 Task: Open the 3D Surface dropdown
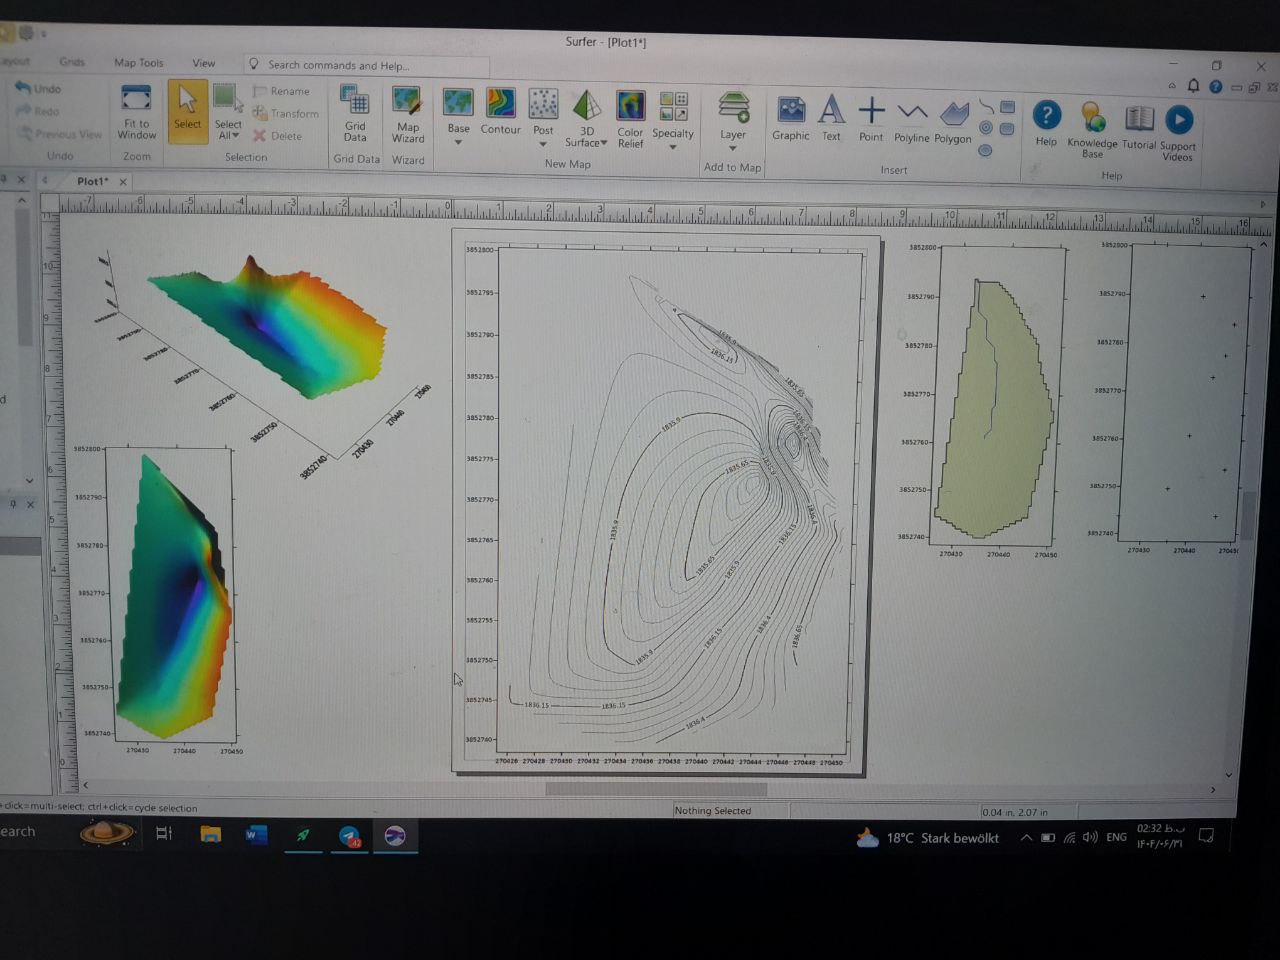click(604, 143)
